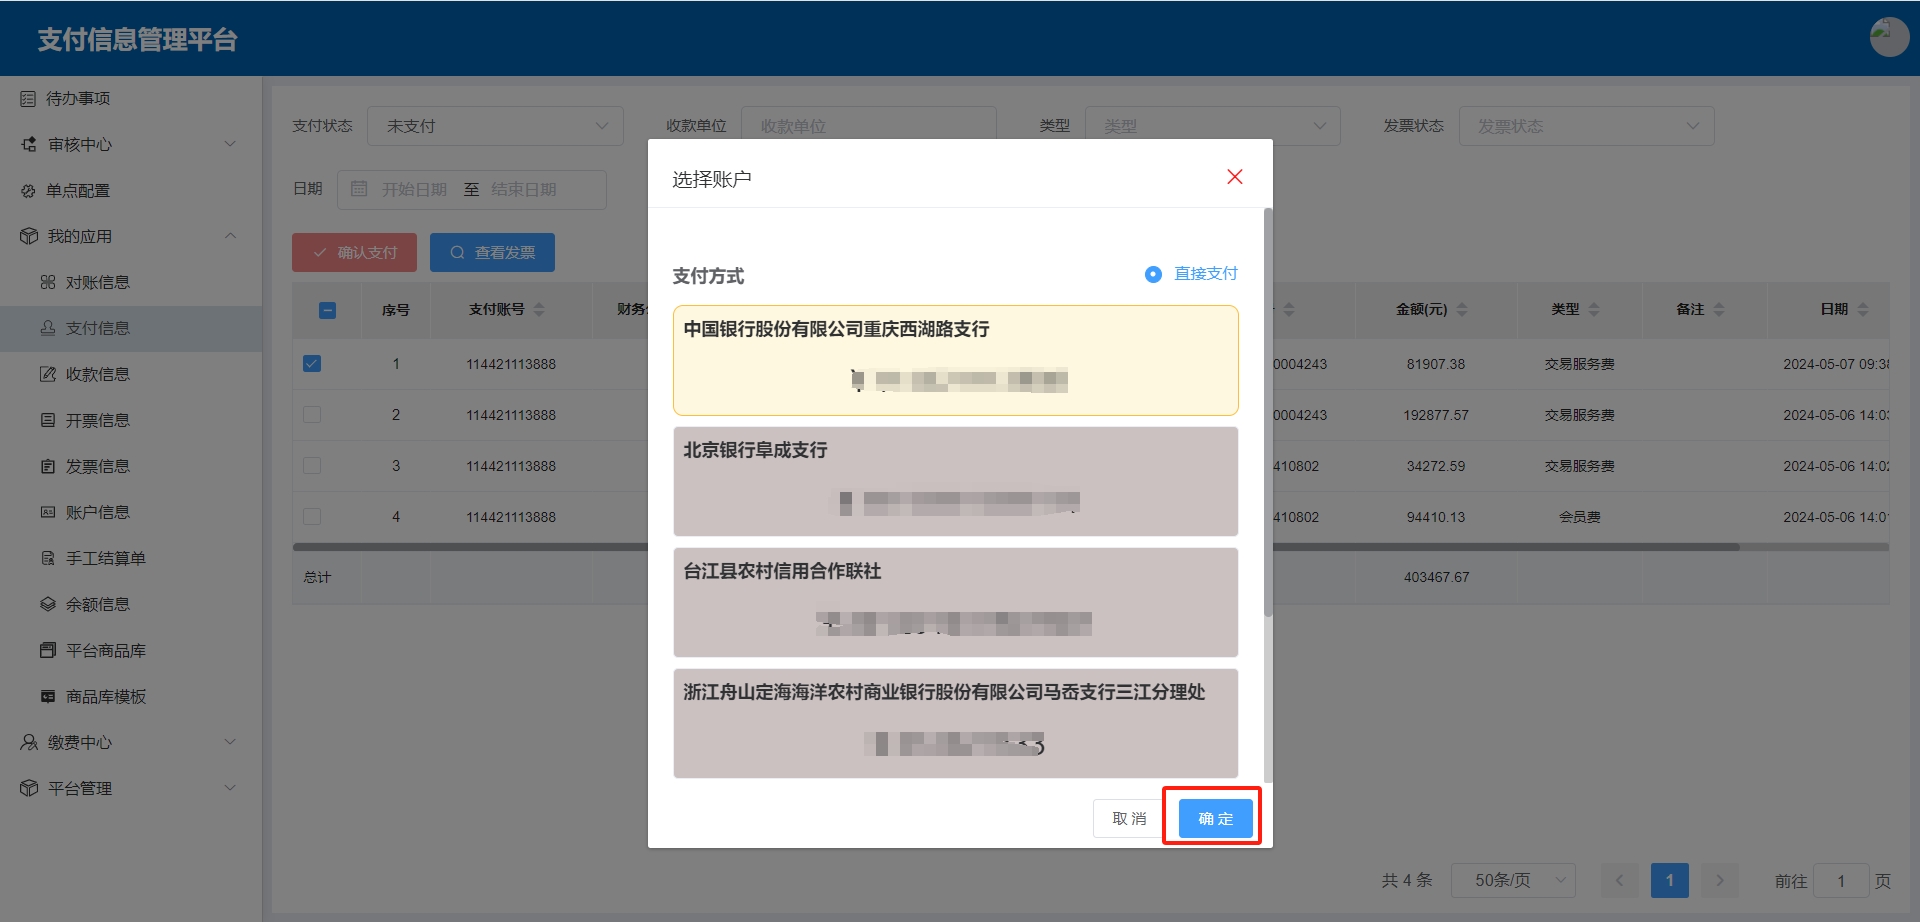
Task: Click the 确定 button
Action: [1215, 819]
